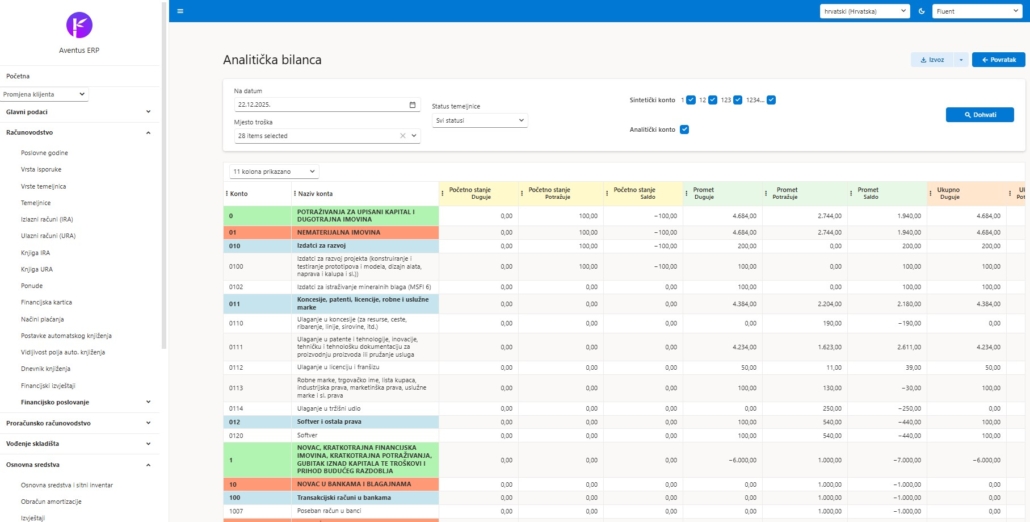
Task: Select Temeljnice from the sidebar menu
Action: pos(35,203)
